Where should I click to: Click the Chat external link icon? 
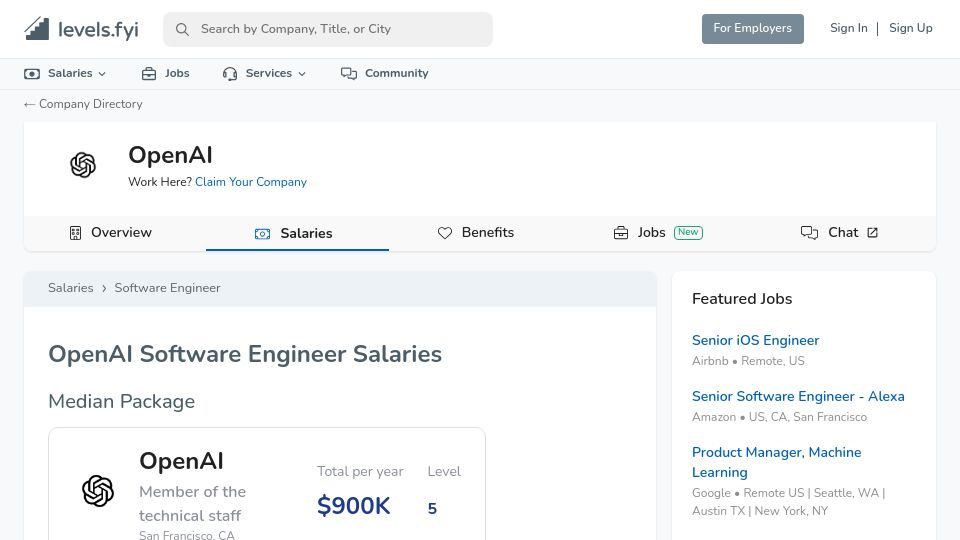coord(872,233)
